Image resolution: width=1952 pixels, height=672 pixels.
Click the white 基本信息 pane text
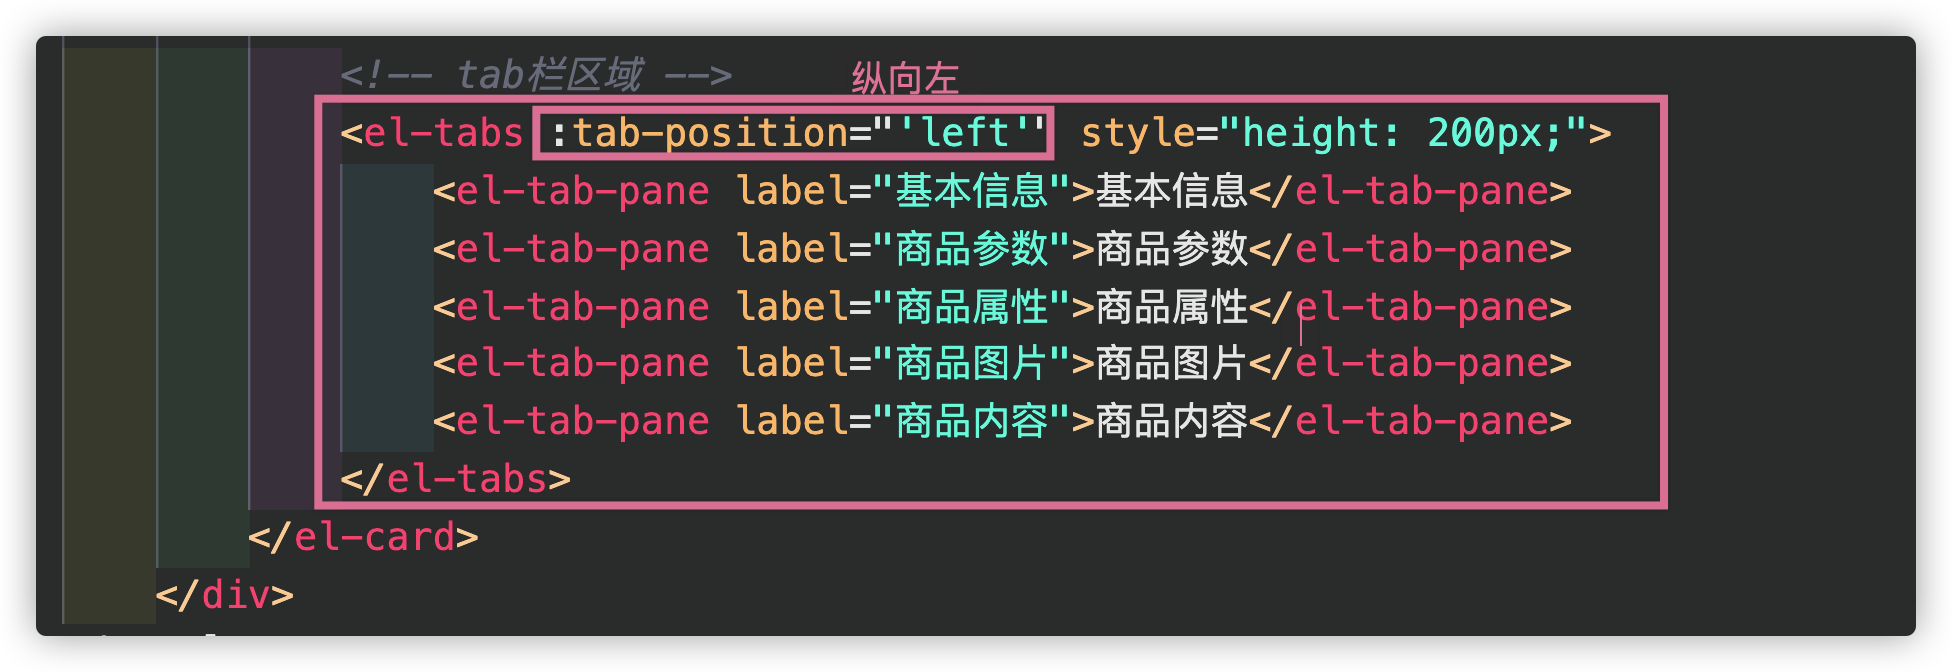(1171, 191)
